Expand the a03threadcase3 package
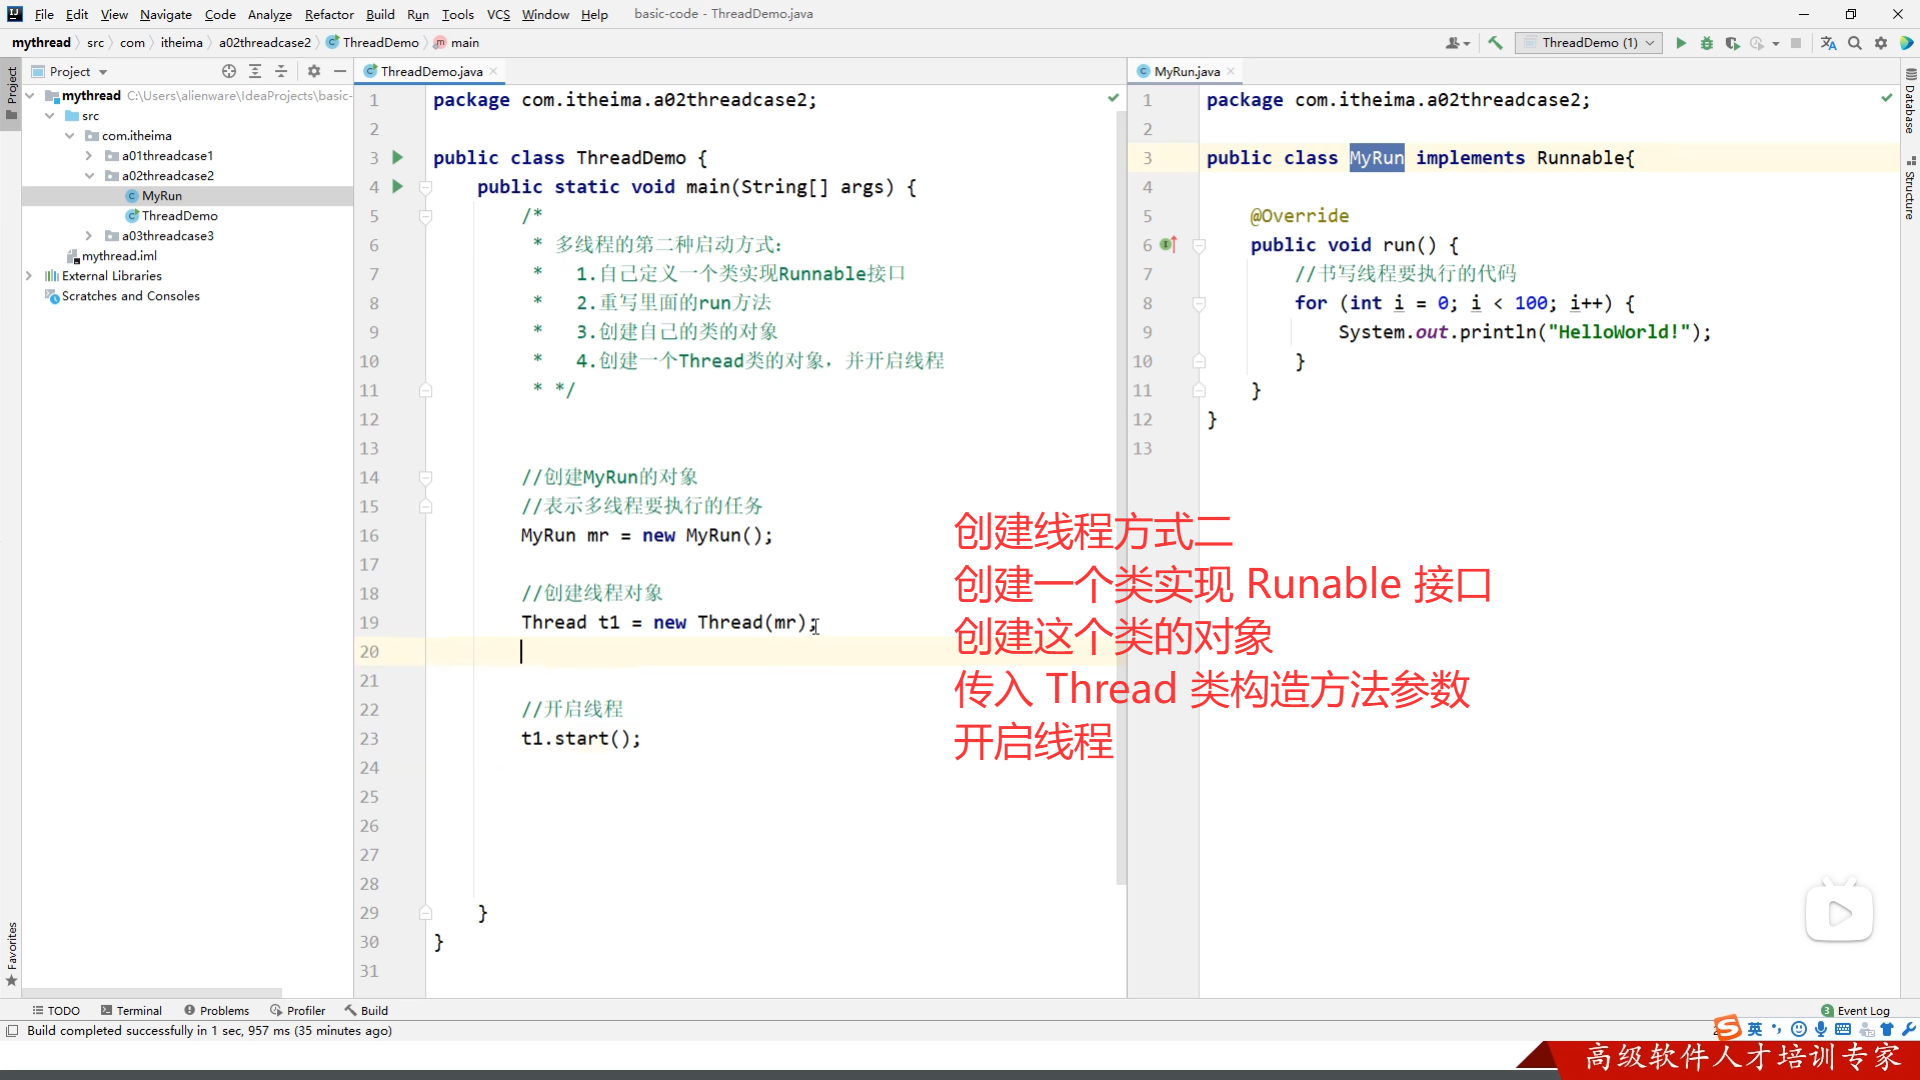 (x=89, y=236)
